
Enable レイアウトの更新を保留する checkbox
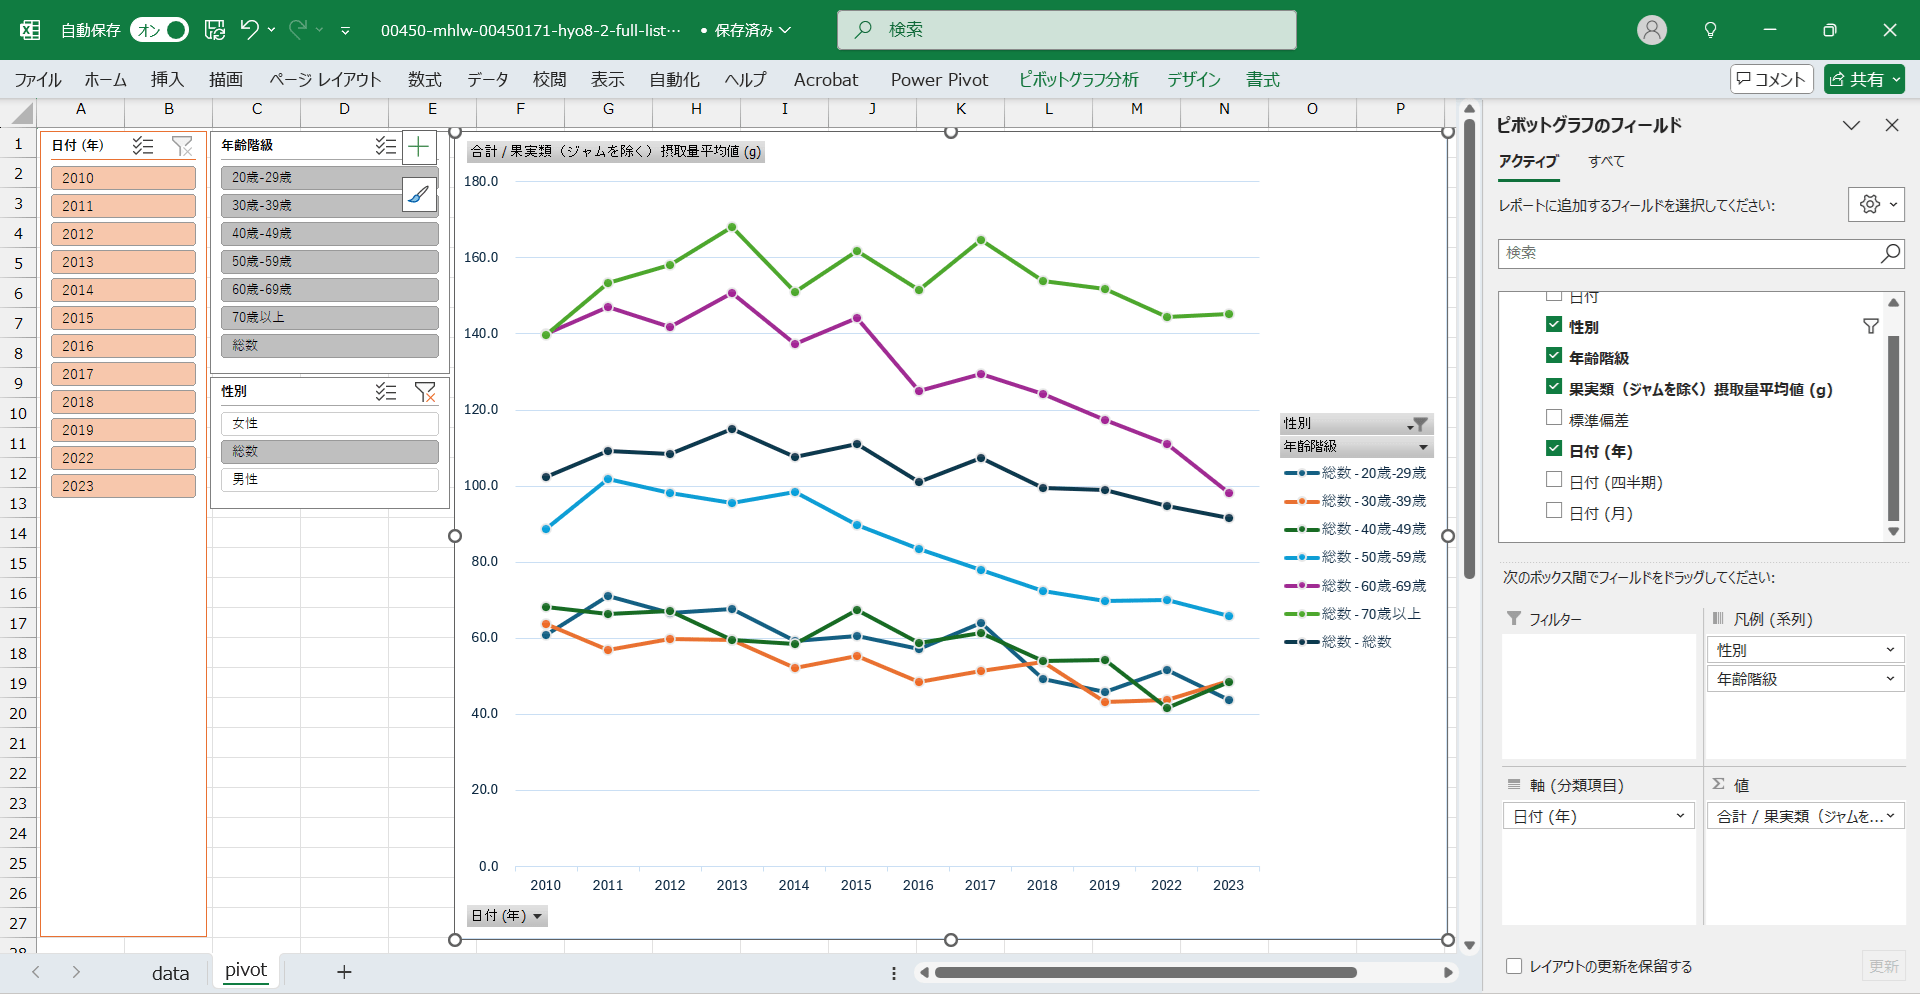click(x=1514, y=966)
